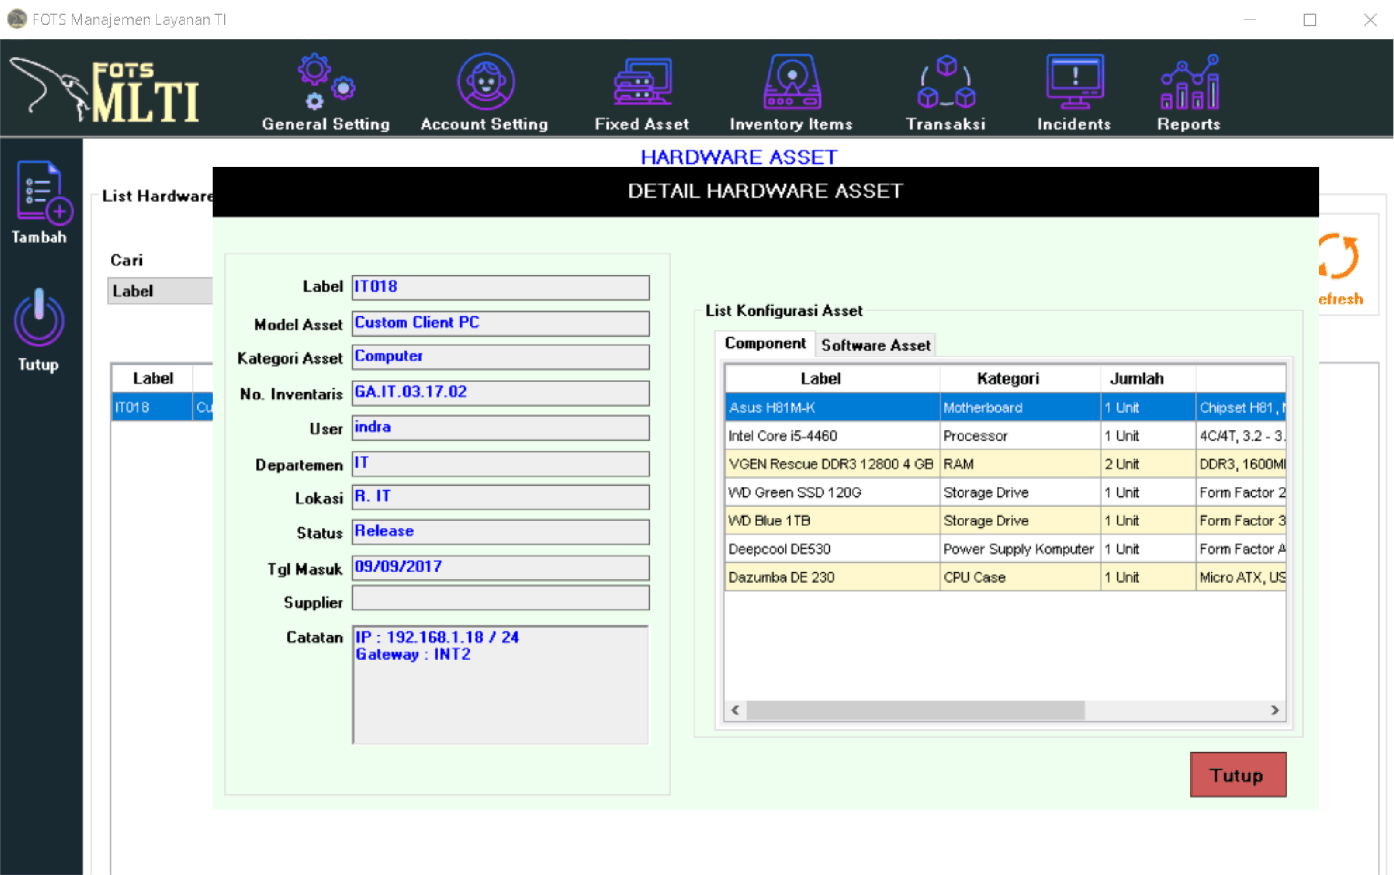
Task: Select the Component tab
Action: tap(765, 344)
